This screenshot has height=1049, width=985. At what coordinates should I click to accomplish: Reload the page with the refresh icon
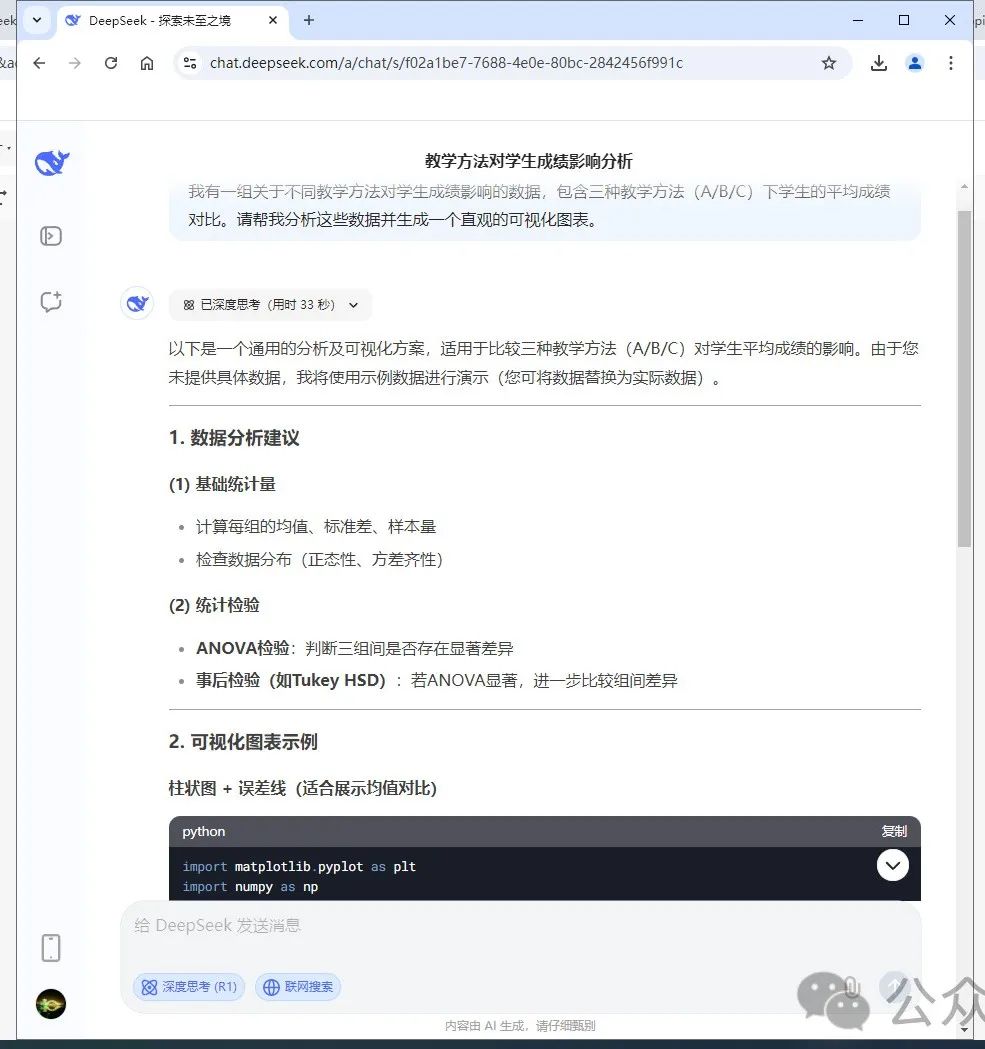click(x=110, y=62)
